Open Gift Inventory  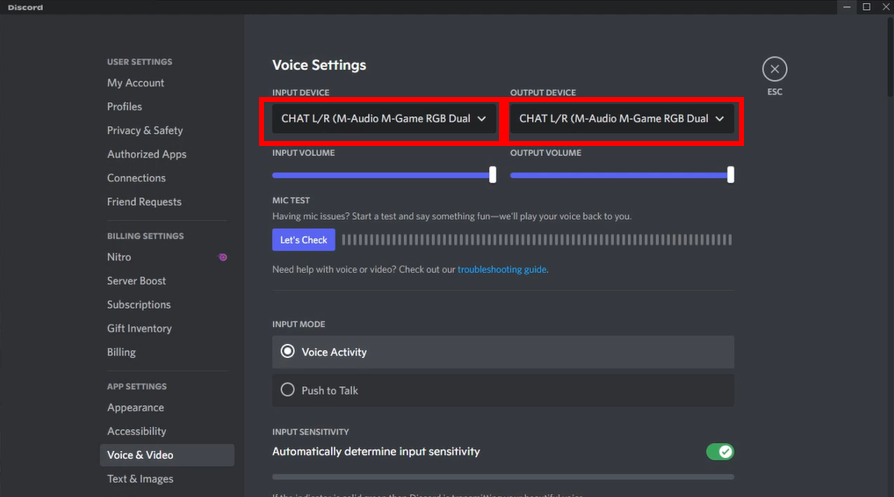tap(139, 328)
